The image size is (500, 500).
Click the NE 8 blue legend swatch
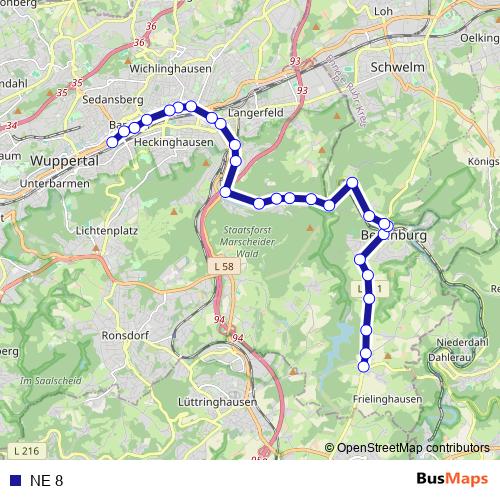click(16, 480)
